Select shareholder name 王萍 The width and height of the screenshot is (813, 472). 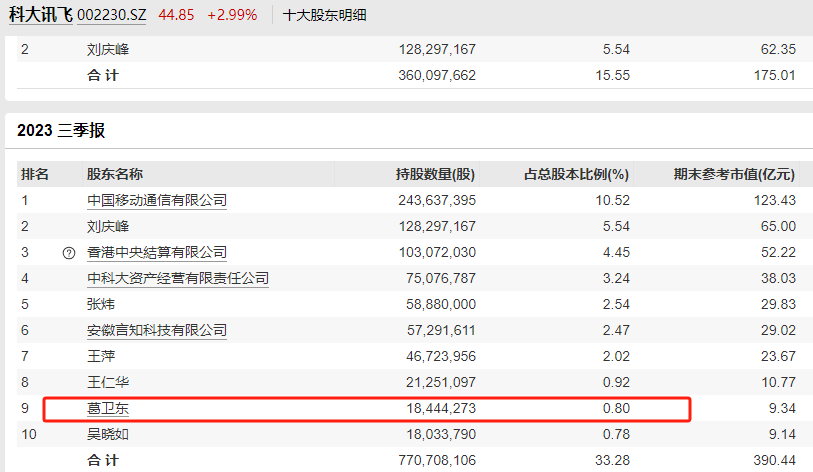tap(101, 356)
